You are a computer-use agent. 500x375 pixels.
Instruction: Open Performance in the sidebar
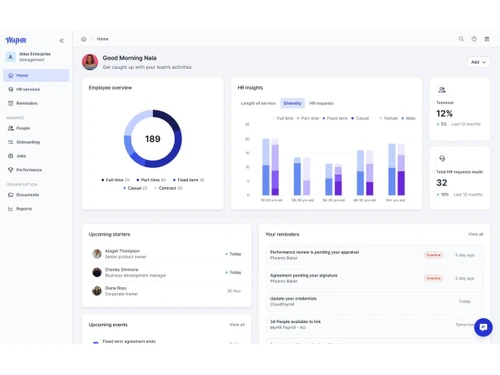pyautogui.click(x=36, y=170)
